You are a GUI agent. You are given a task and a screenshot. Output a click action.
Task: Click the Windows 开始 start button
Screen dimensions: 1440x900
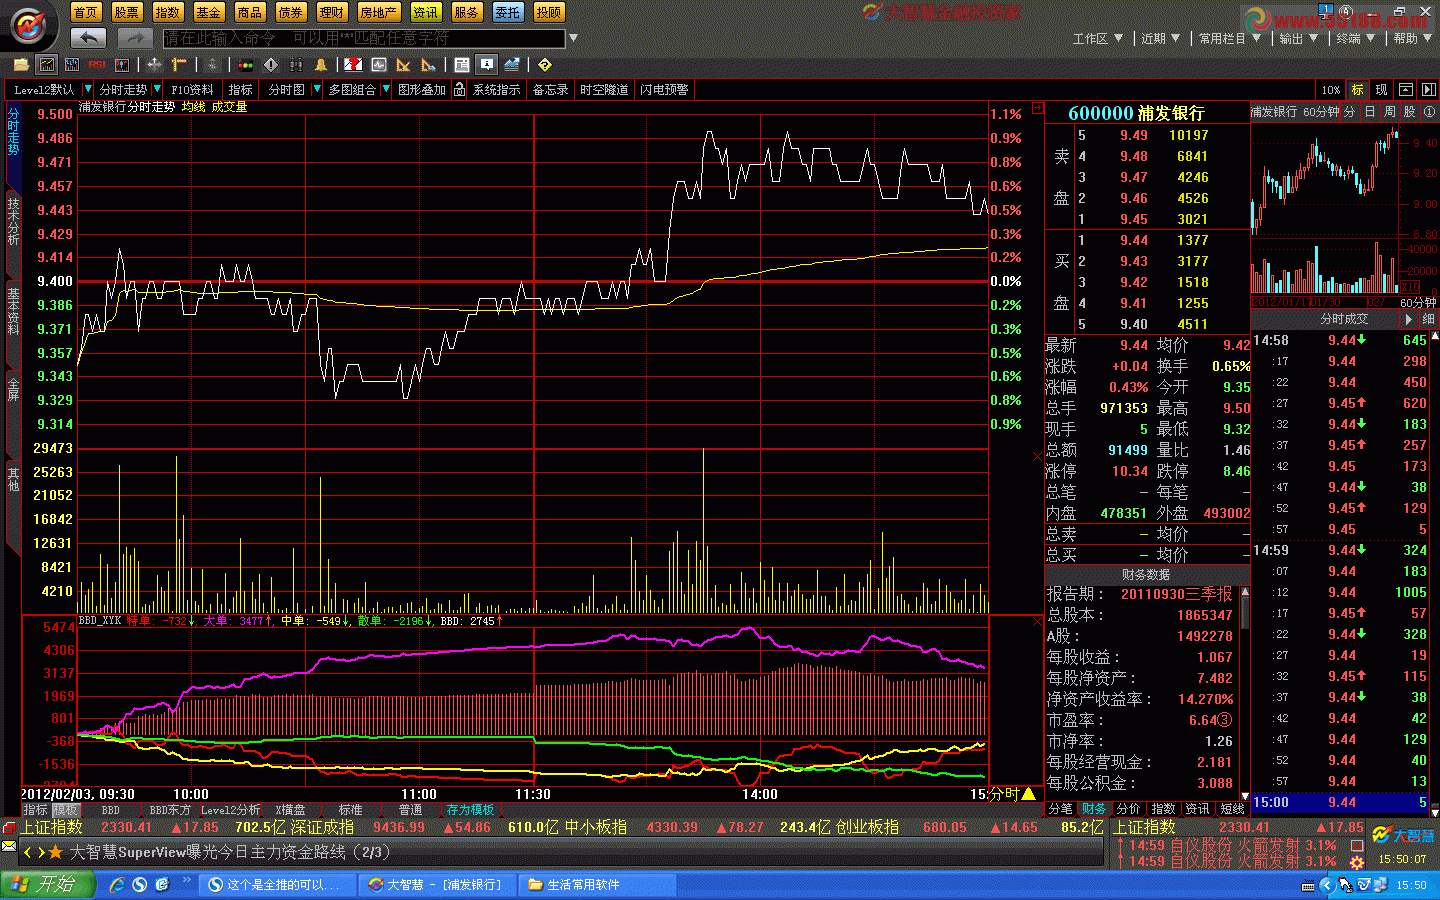click(x=47, y=884)
